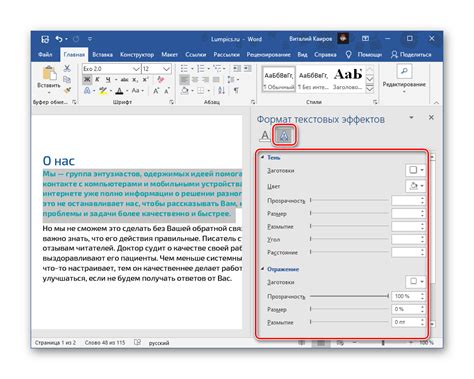Click the Undo arrow icon
Viewport: 474px width, 379px height.
(x=59, y=39)
